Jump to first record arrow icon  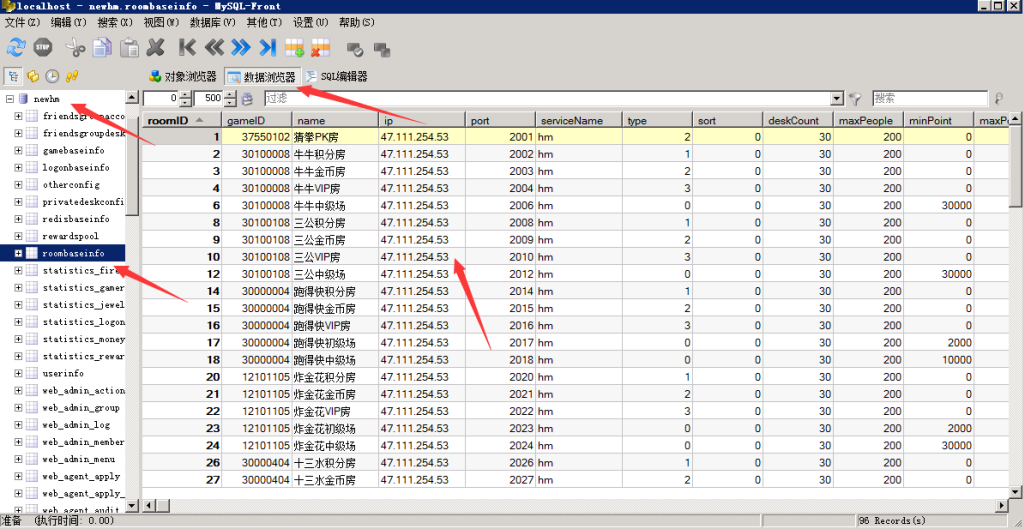187,47
